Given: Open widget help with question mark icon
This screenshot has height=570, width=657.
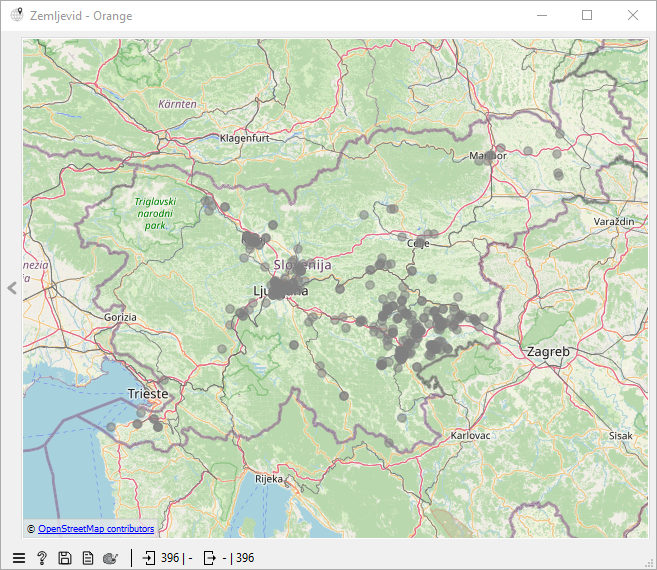Looking at the screenshot, I should (x=42, y=558).
